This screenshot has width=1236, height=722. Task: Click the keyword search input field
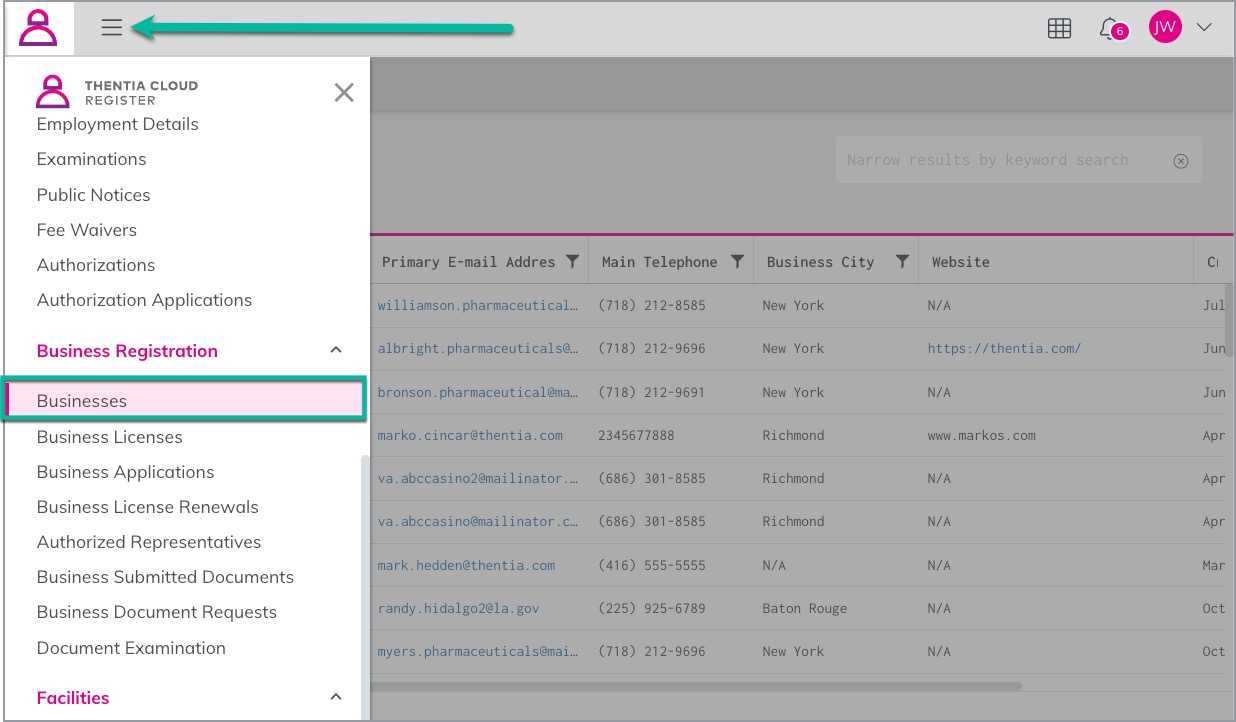click(x=1005, y=160)
